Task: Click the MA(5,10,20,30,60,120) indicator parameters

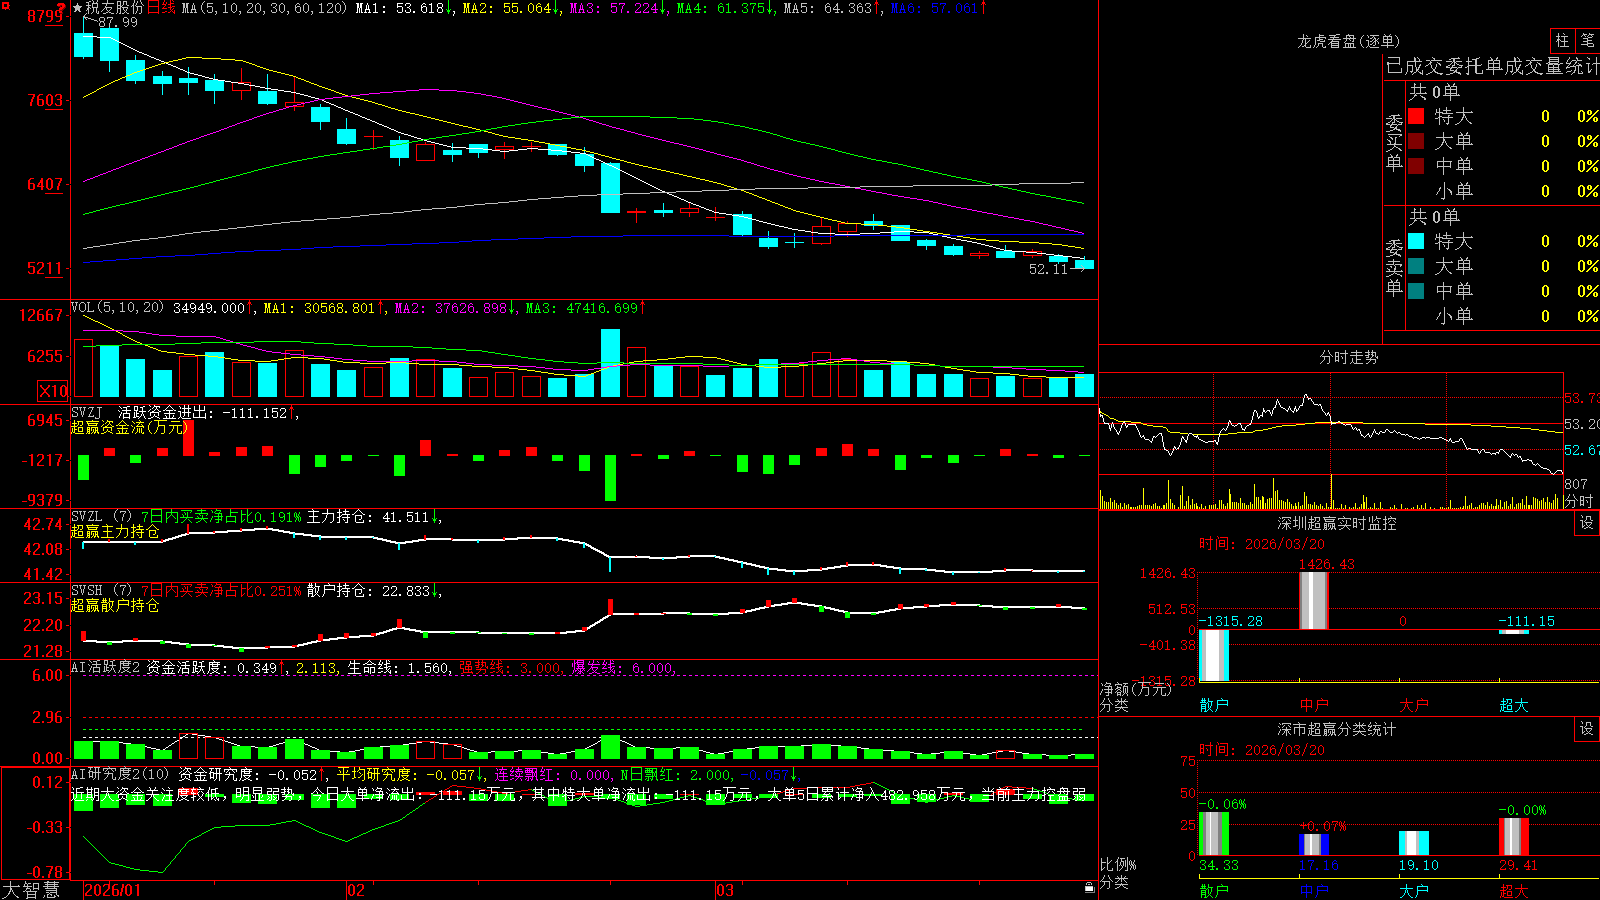Action: (264, 8)
